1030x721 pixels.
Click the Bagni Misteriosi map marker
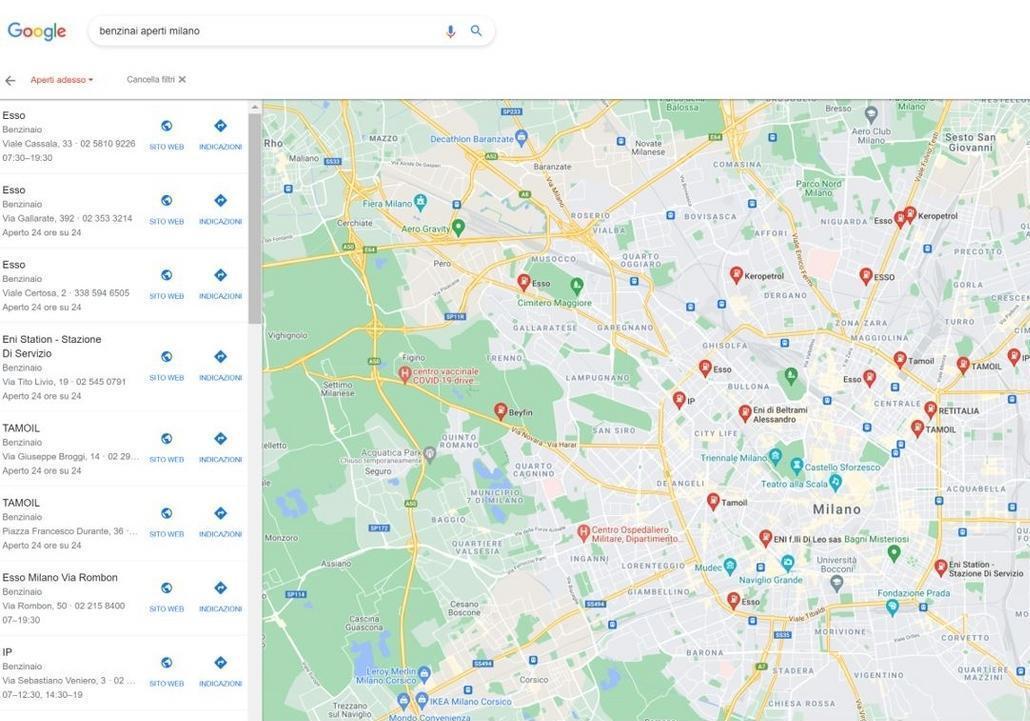(893, 554)
